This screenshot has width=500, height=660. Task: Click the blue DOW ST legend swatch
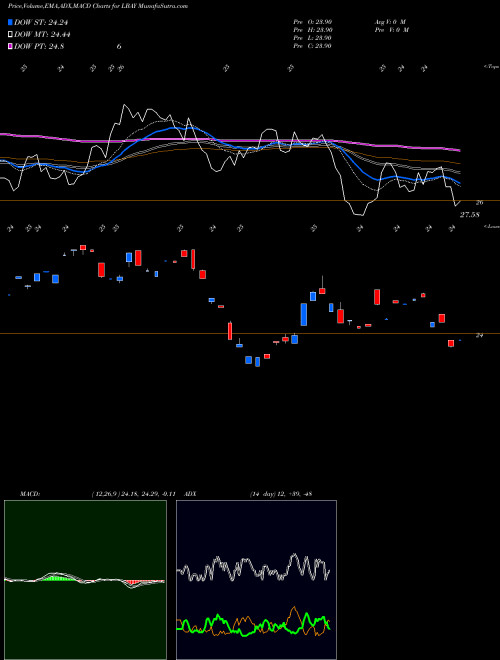click(10, 22)
